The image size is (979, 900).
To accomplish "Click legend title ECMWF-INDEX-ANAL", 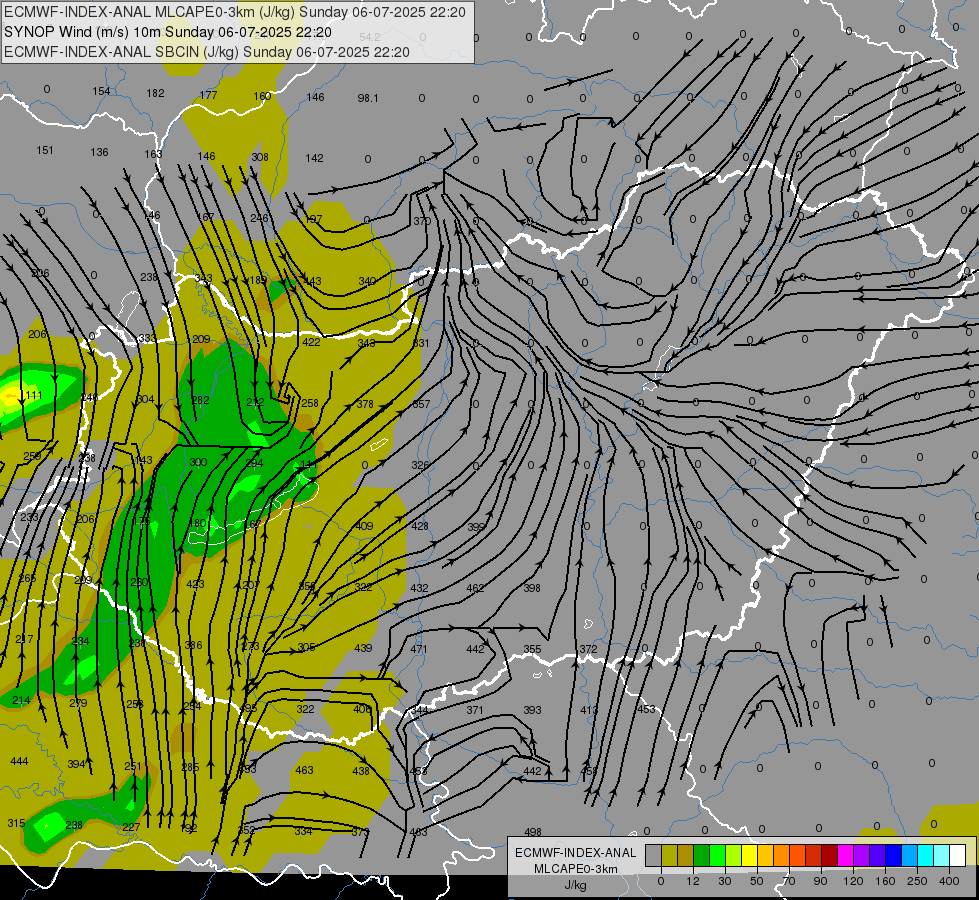I will 576,853.
